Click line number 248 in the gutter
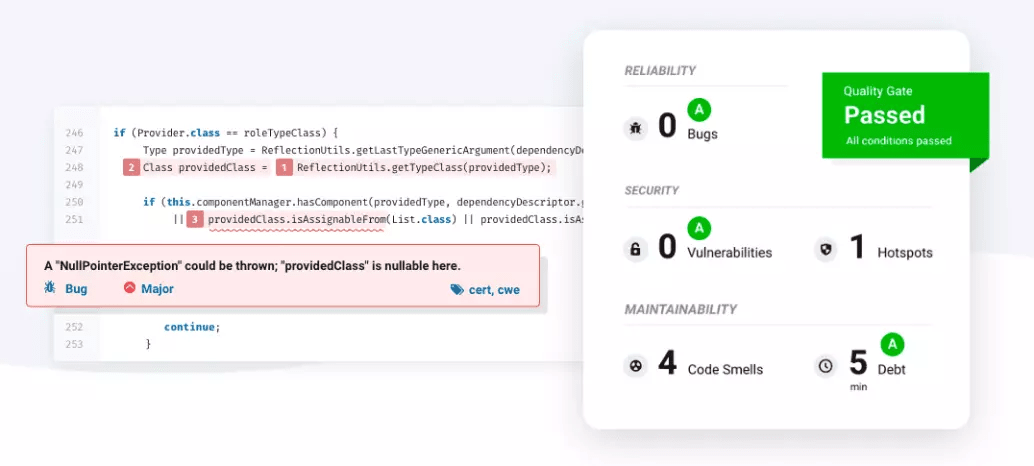This screenshot has height=466, width=1034. pyautogui.click(x=74, y=167)
